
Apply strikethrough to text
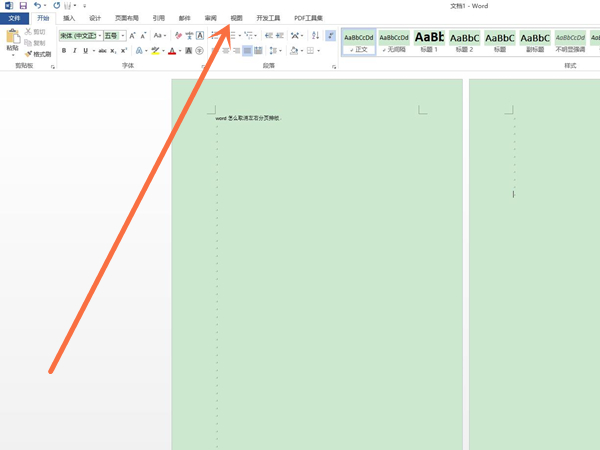103,50
